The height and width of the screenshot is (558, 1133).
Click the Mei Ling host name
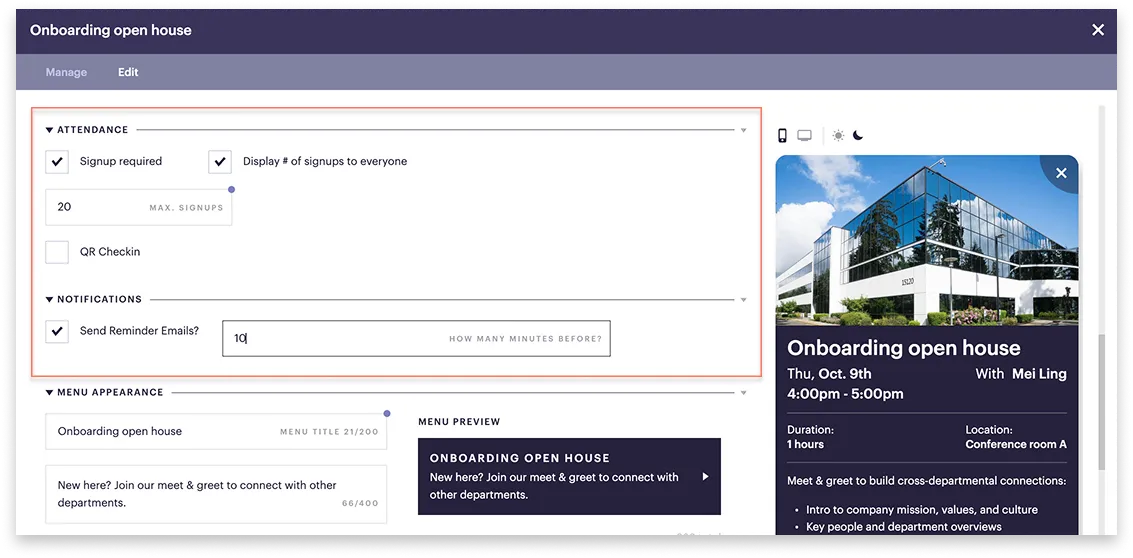(x=1039, y=374)
